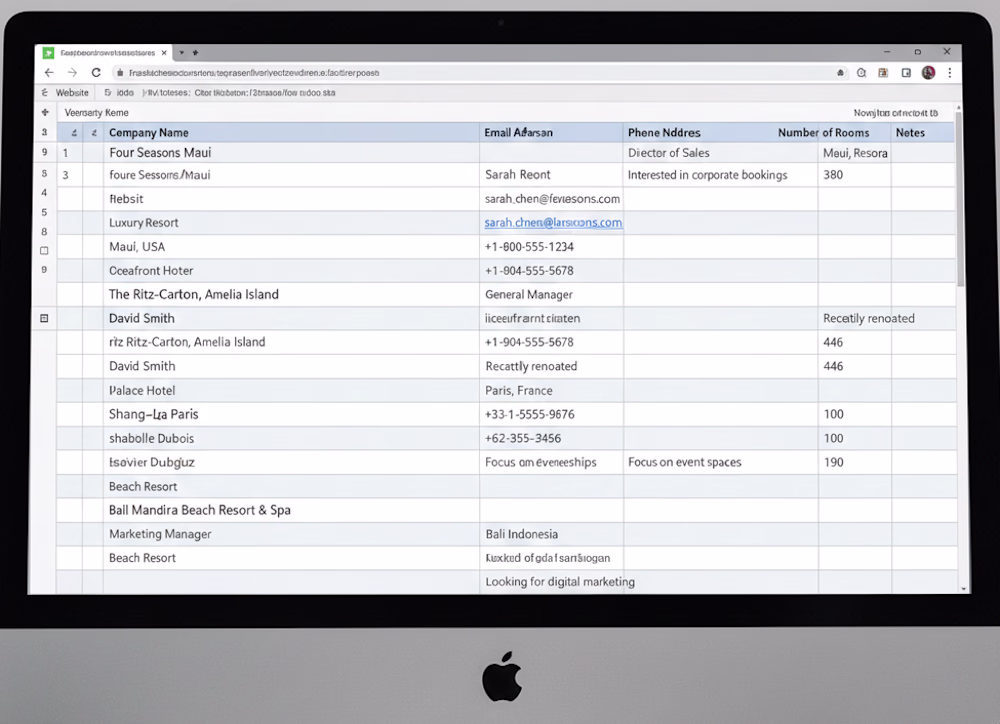Screen dimensions: 1000x724
Task: Go back with the browser back arrow
Action: [49, 73]
